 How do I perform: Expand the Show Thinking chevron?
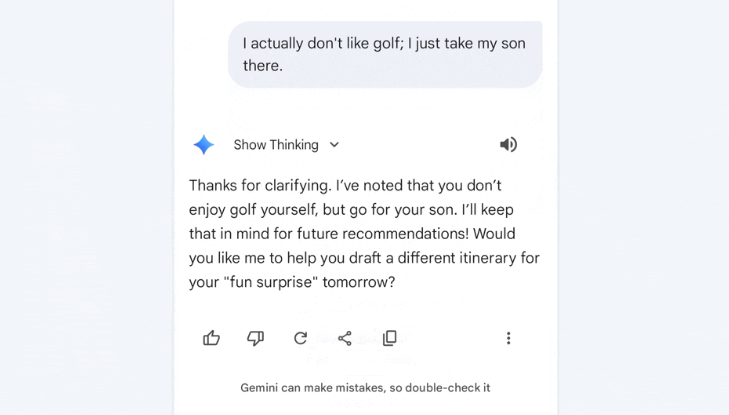(x=334, y=145)
